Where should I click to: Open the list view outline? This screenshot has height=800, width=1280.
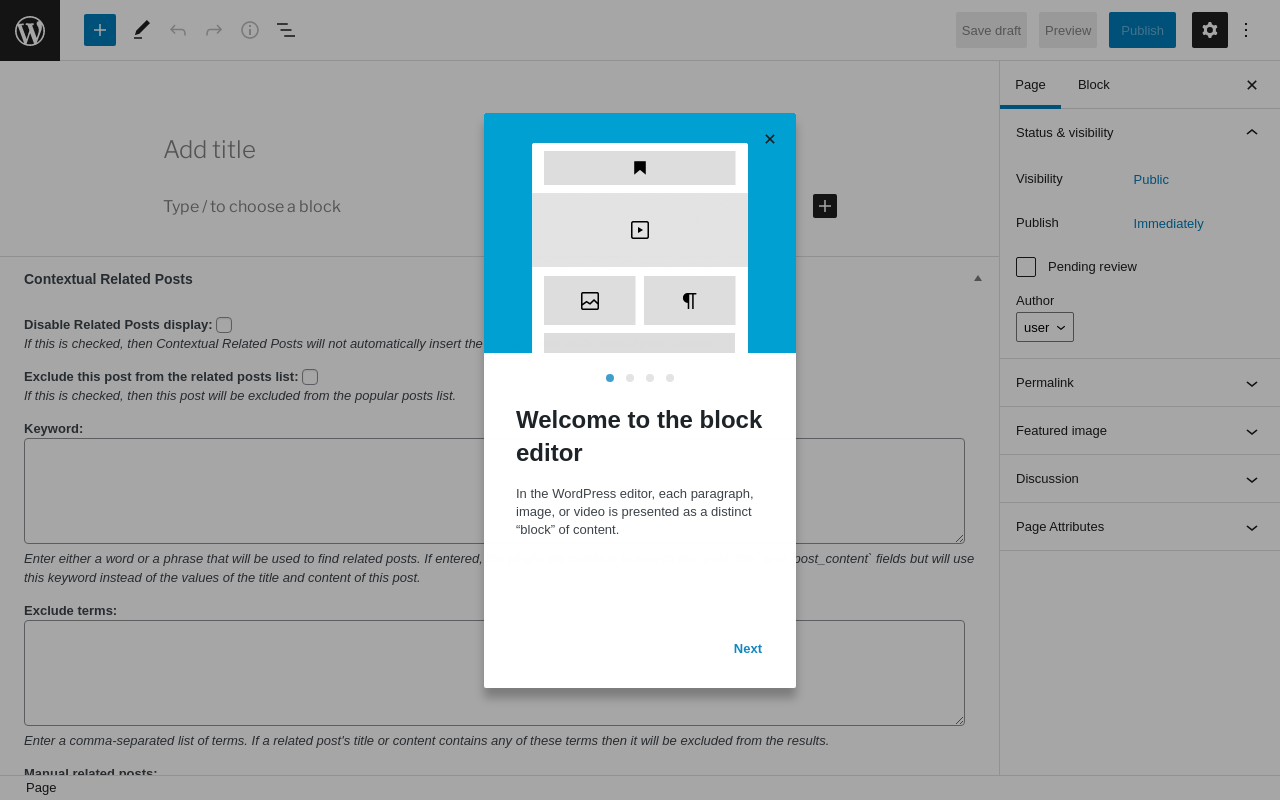pos(286,30)
